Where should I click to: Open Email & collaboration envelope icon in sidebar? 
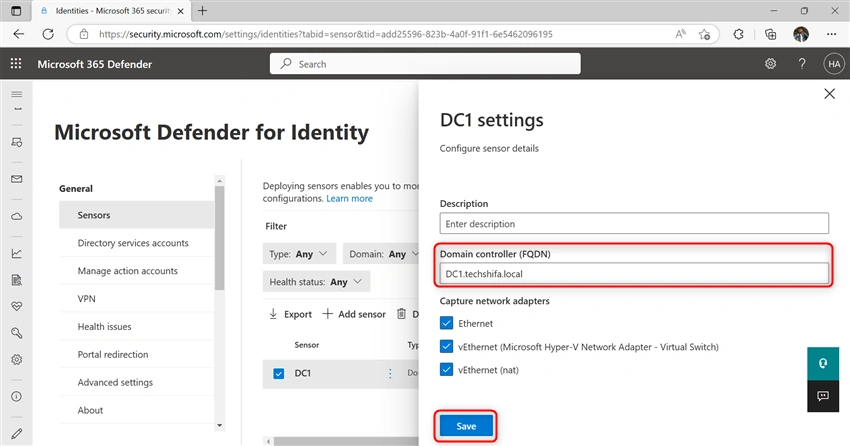pyautogui.click(x=17, y=179)
